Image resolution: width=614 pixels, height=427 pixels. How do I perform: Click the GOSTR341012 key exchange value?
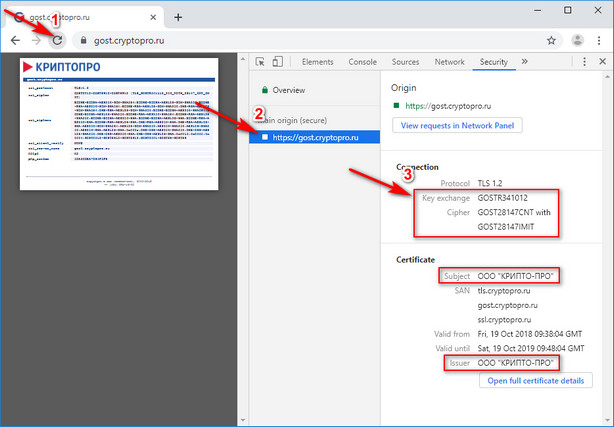pos(502,198)
